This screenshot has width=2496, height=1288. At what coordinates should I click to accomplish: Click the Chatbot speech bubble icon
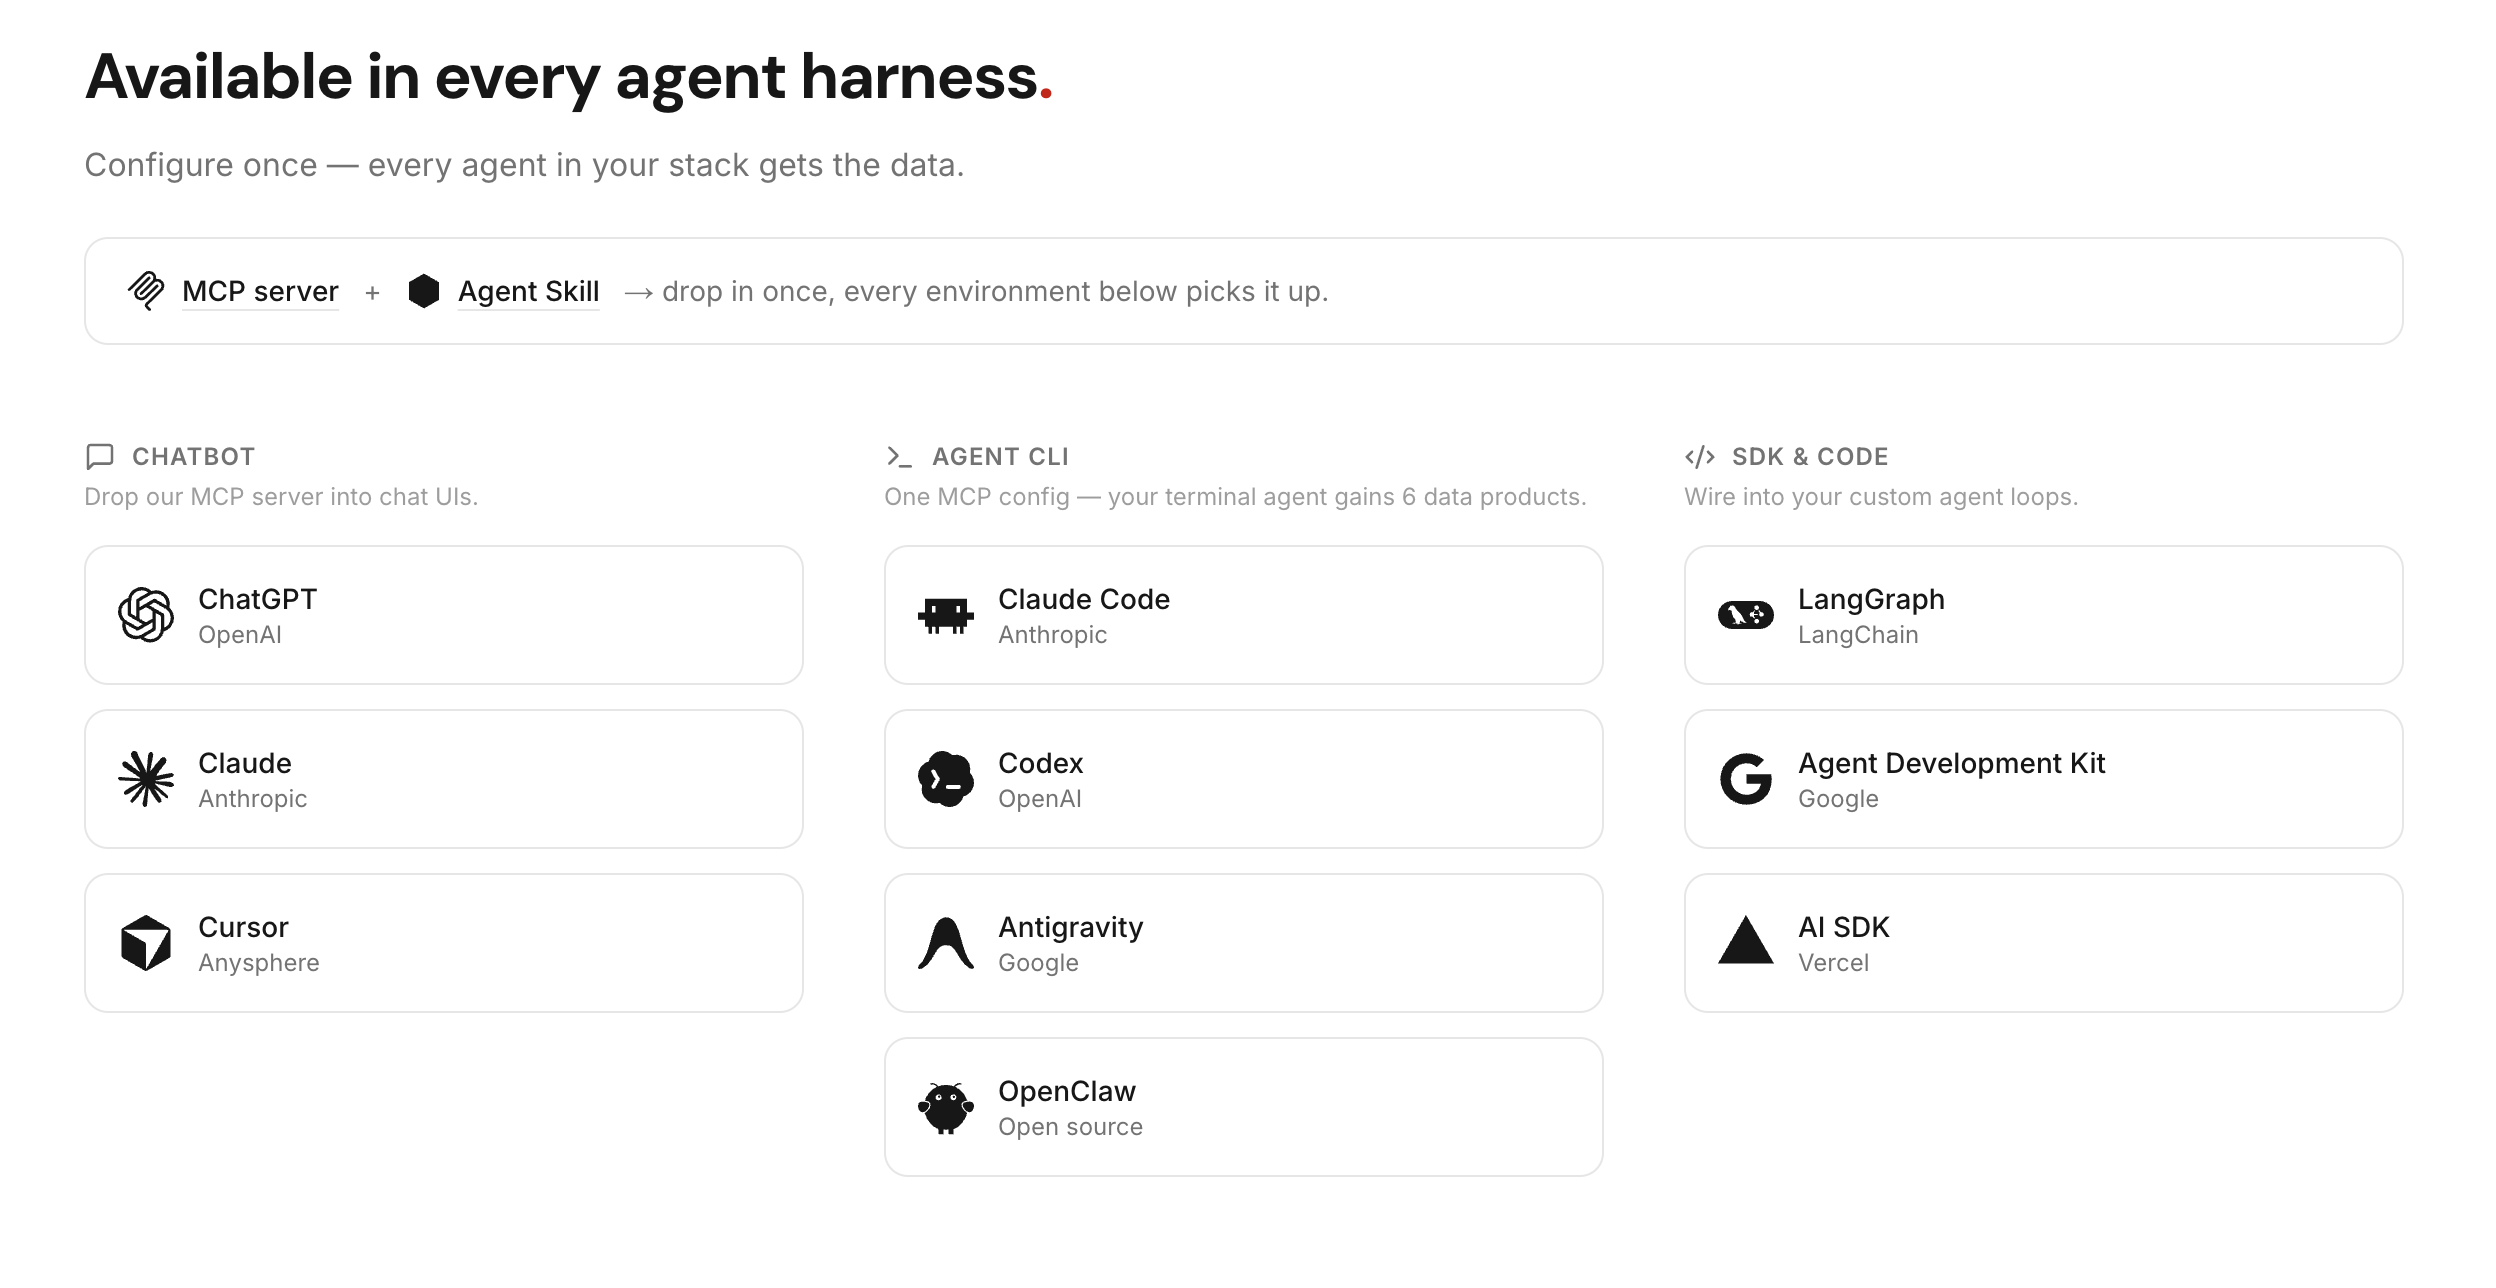(100, 457)
